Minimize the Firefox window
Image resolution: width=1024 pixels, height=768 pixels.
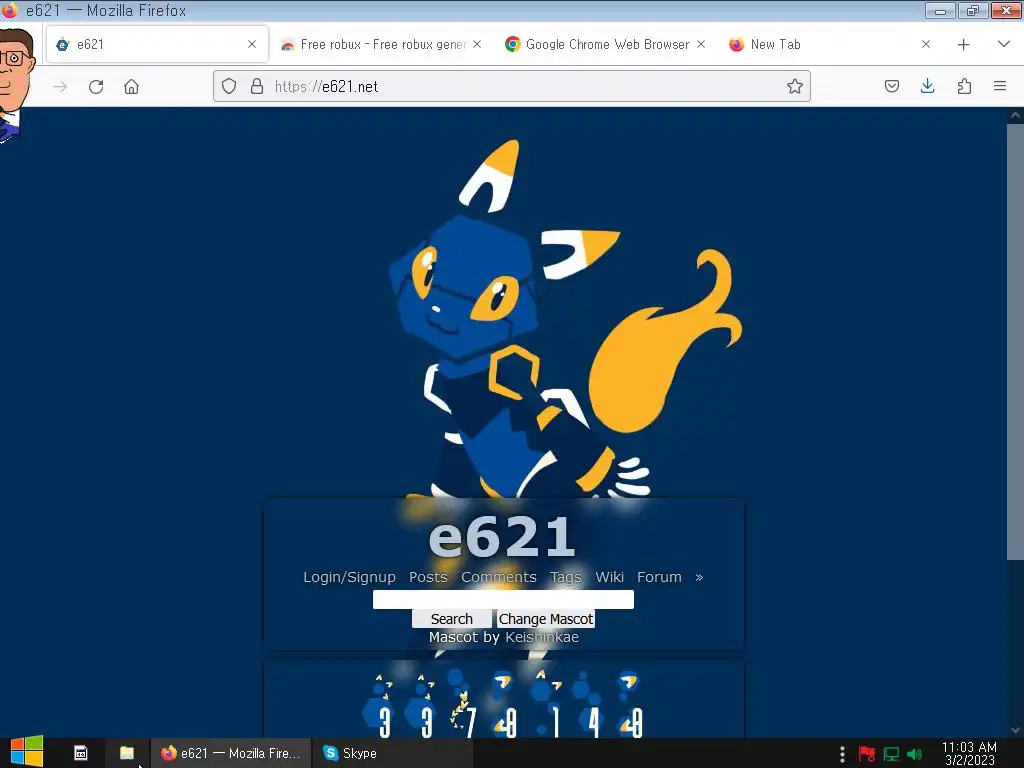coord(940,10)
